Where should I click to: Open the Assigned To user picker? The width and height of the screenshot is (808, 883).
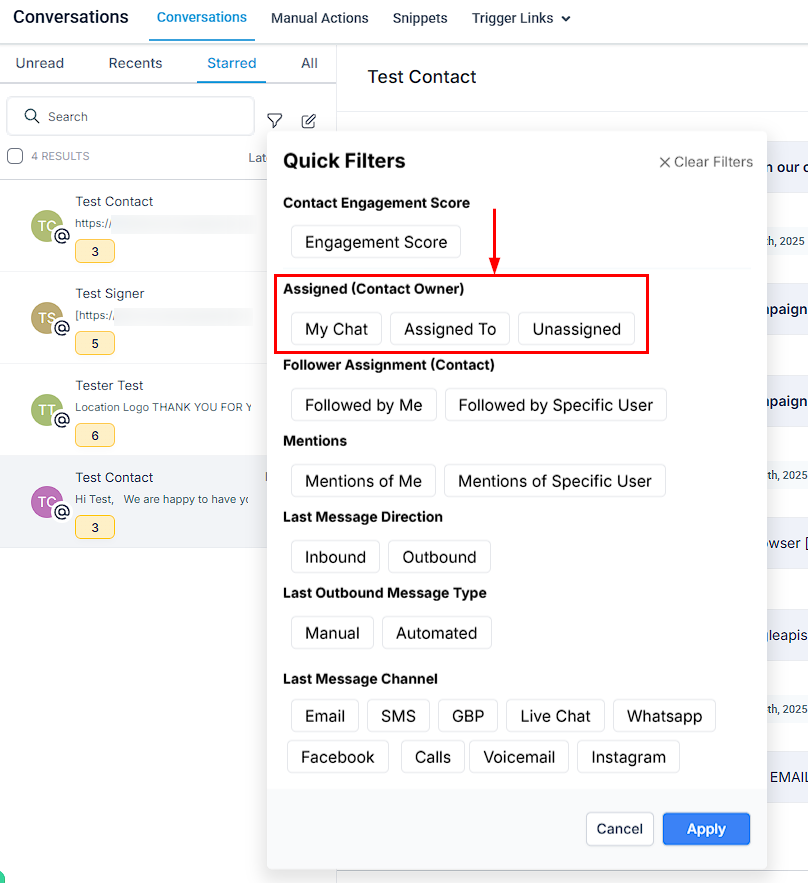pyautogui.click(x=450, y=329)
